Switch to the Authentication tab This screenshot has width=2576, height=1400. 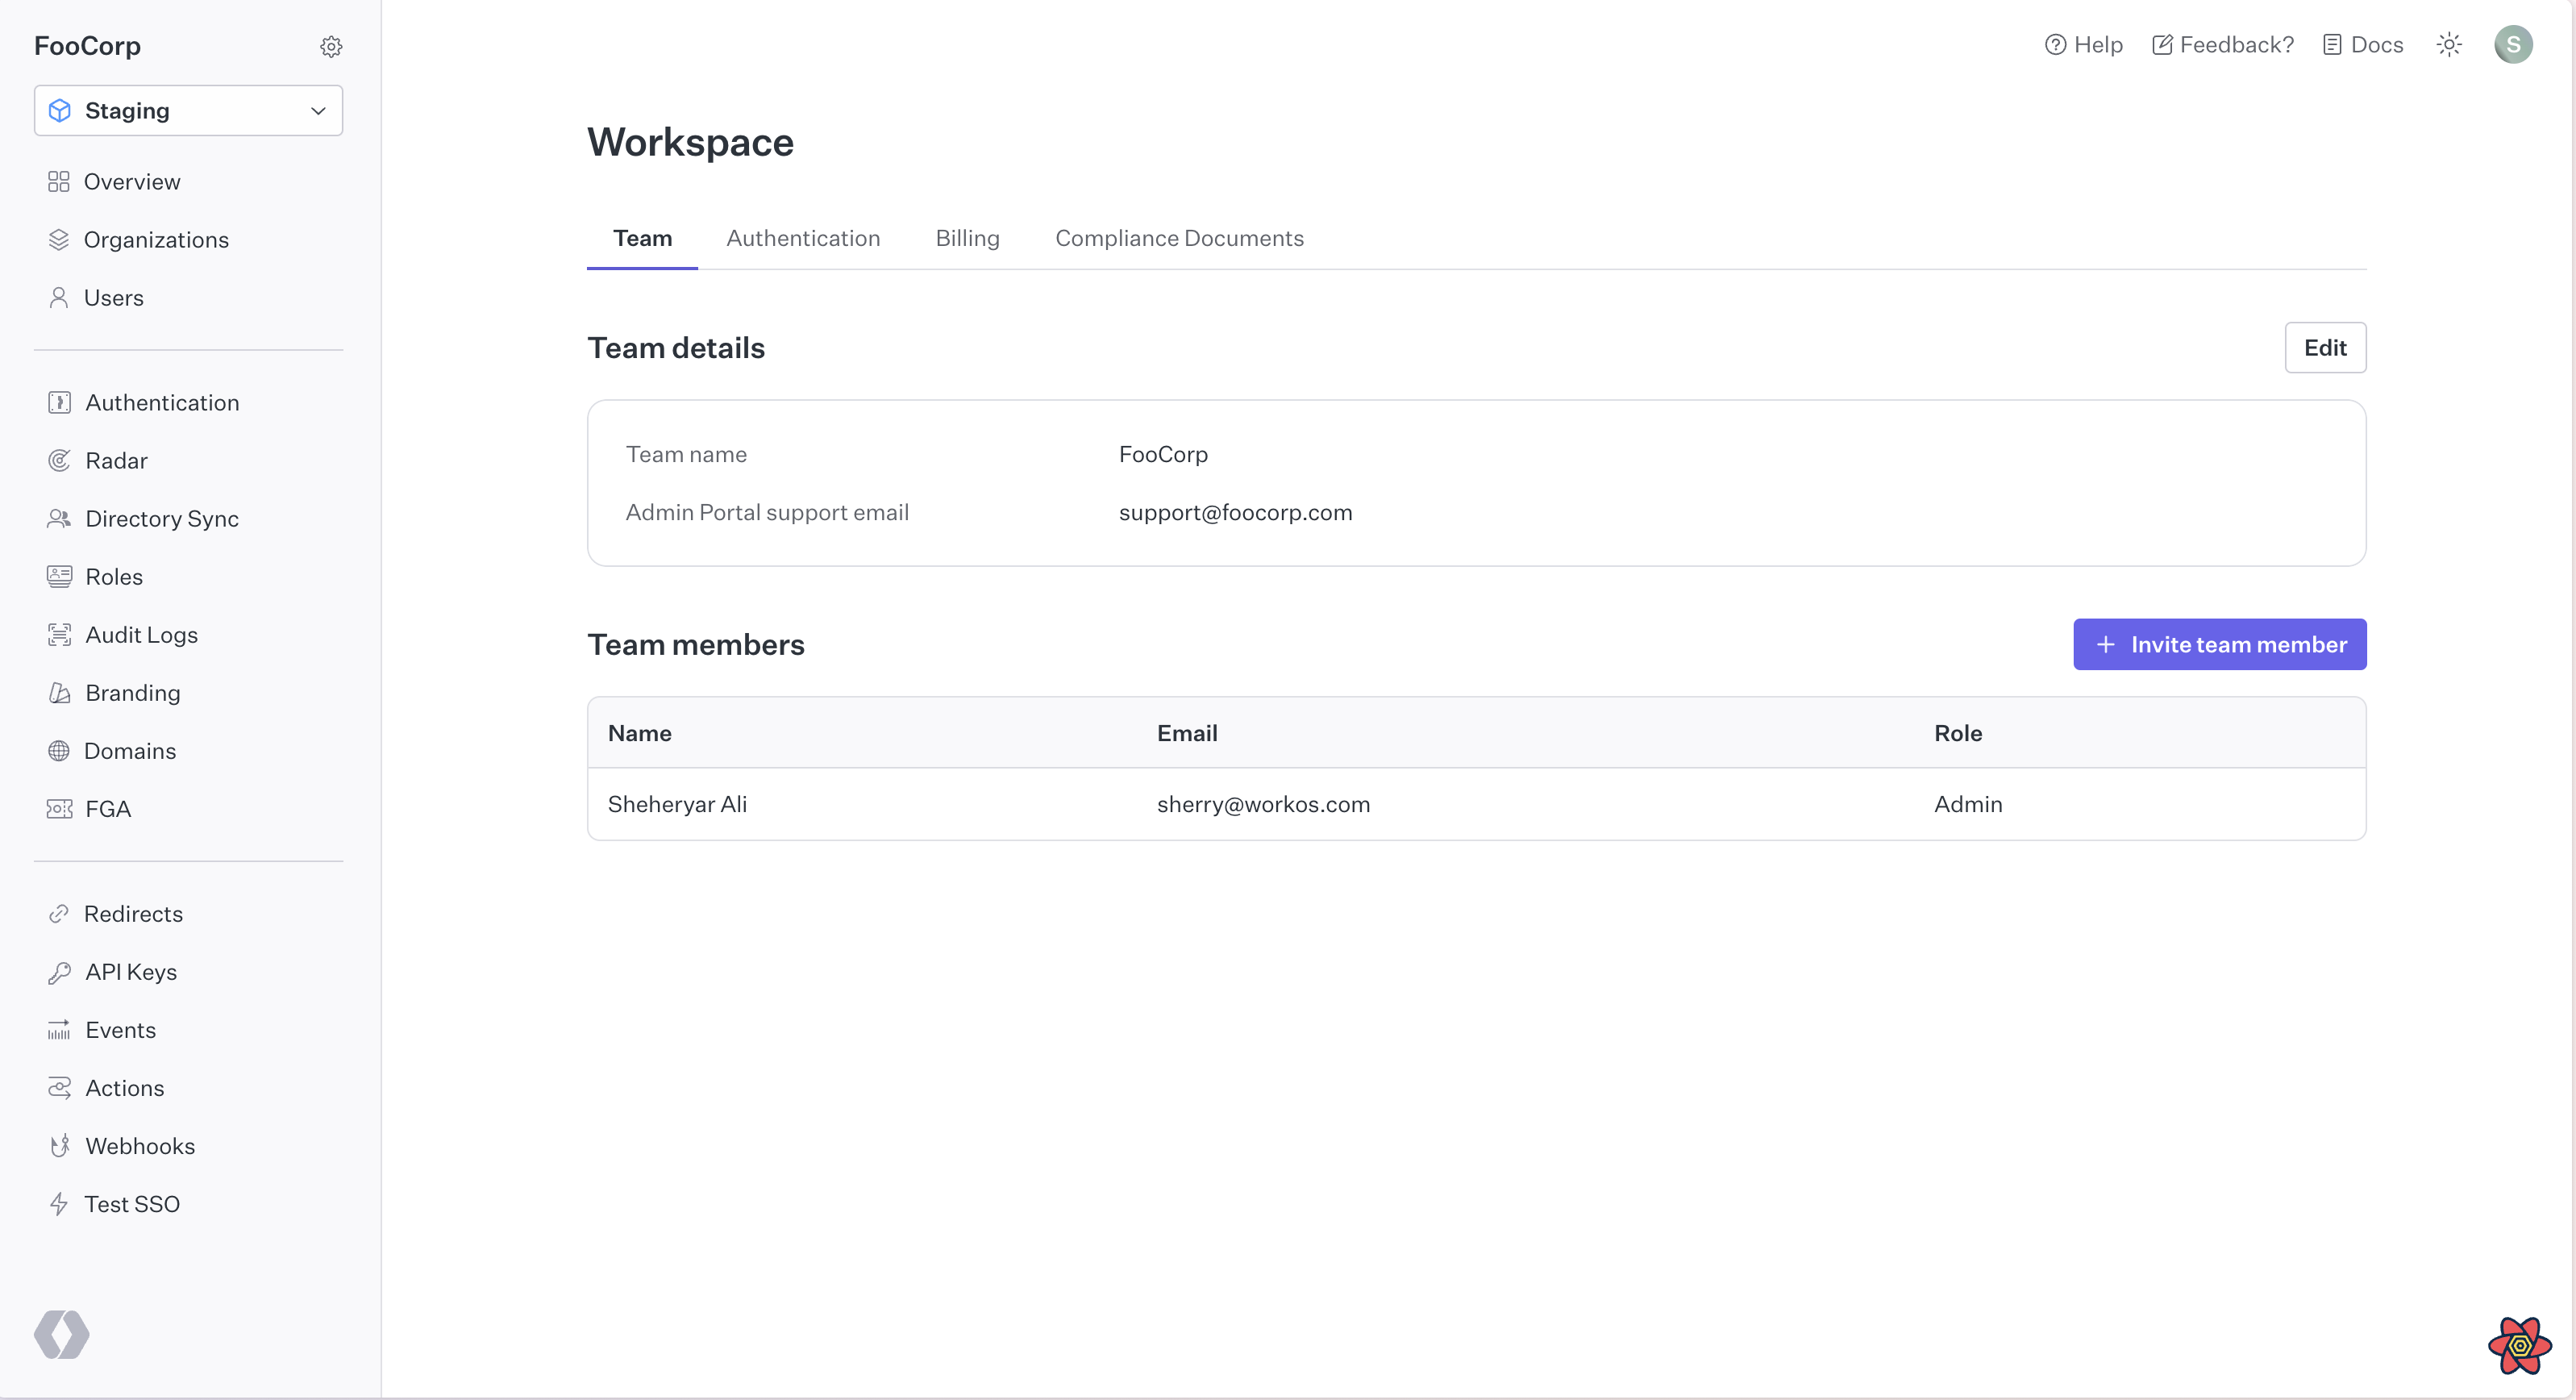point(803,238)
